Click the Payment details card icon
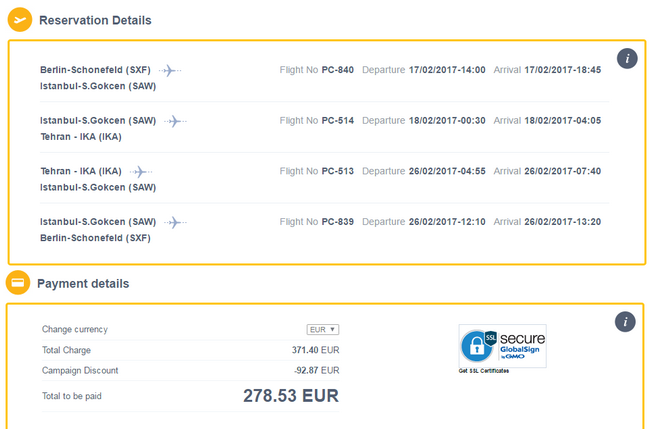The width and height of the screenshot is (650, 429). [x=18, y=283]
